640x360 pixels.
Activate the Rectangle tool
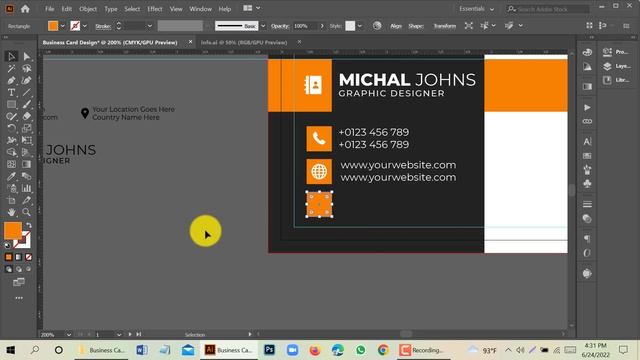tap(11, 104)
